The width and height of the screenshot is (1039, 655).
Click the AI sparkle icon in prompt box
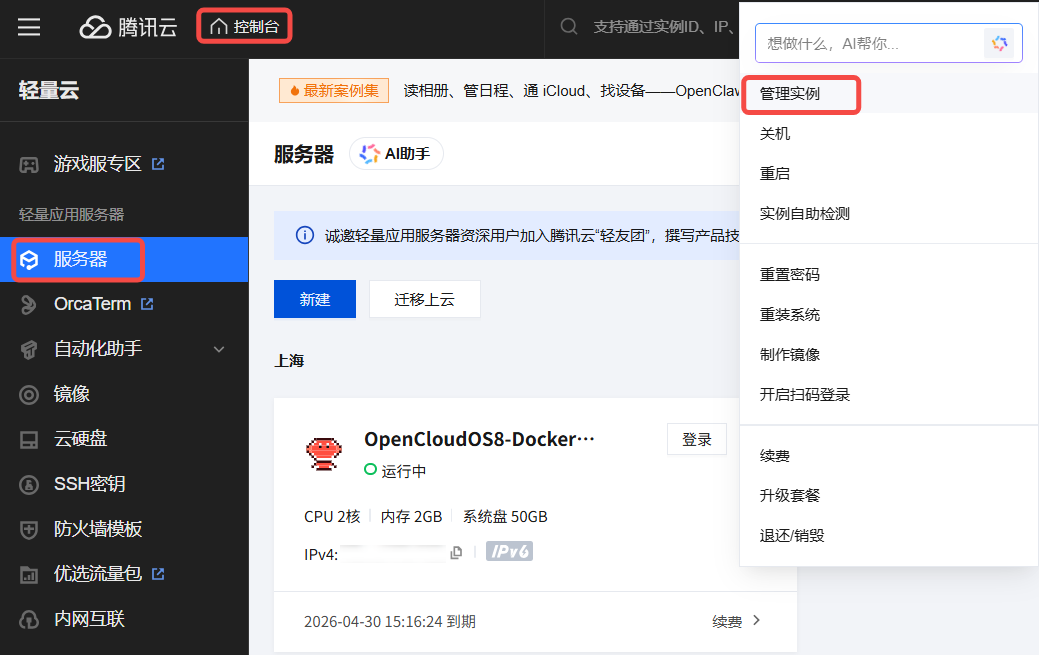point(998,43)
